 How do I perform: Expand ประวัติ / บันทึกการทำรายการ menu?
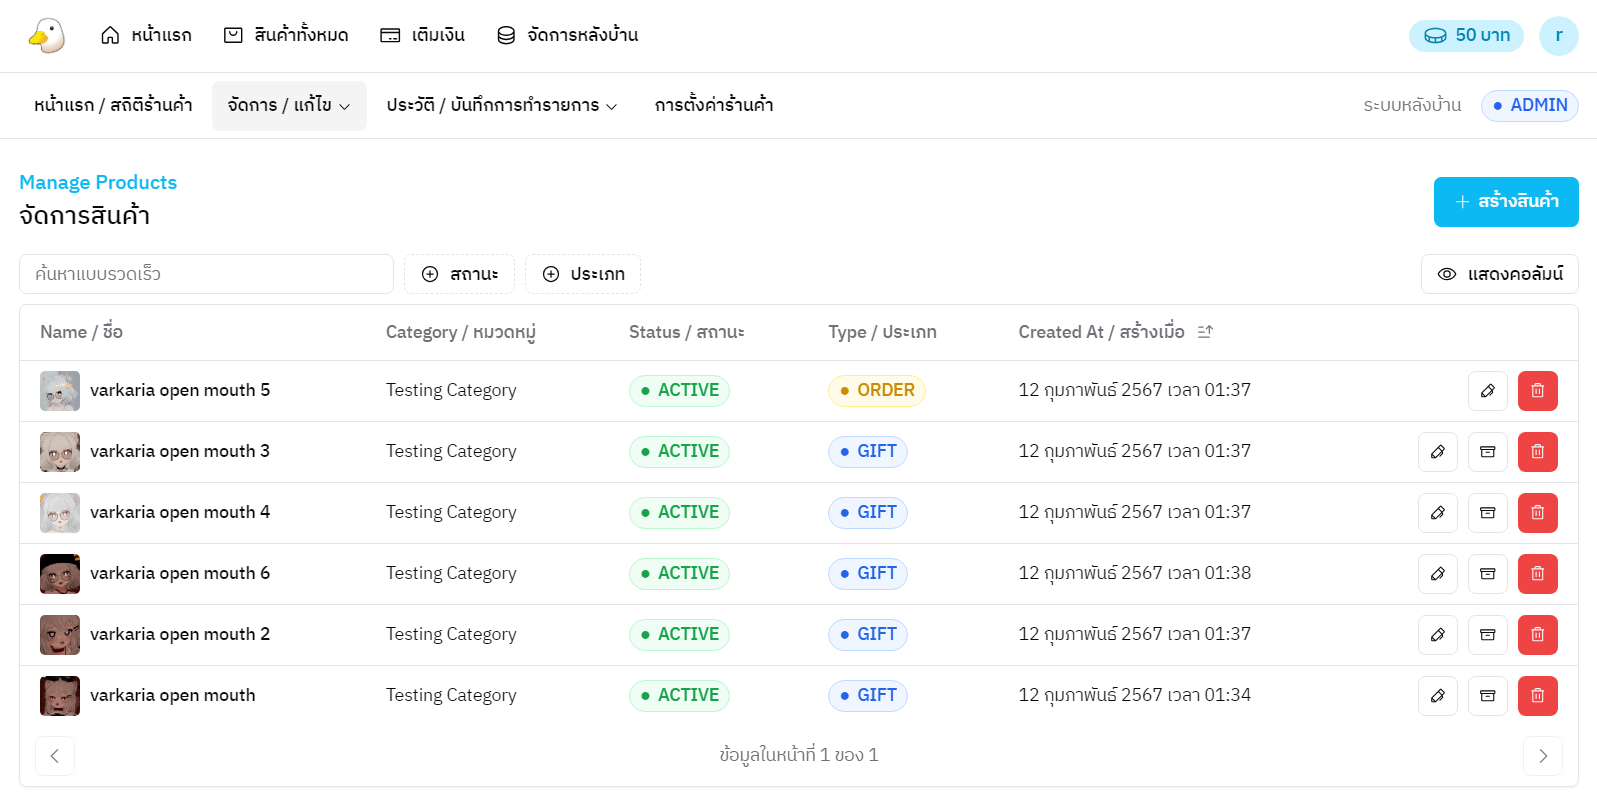tap(501, 105)
